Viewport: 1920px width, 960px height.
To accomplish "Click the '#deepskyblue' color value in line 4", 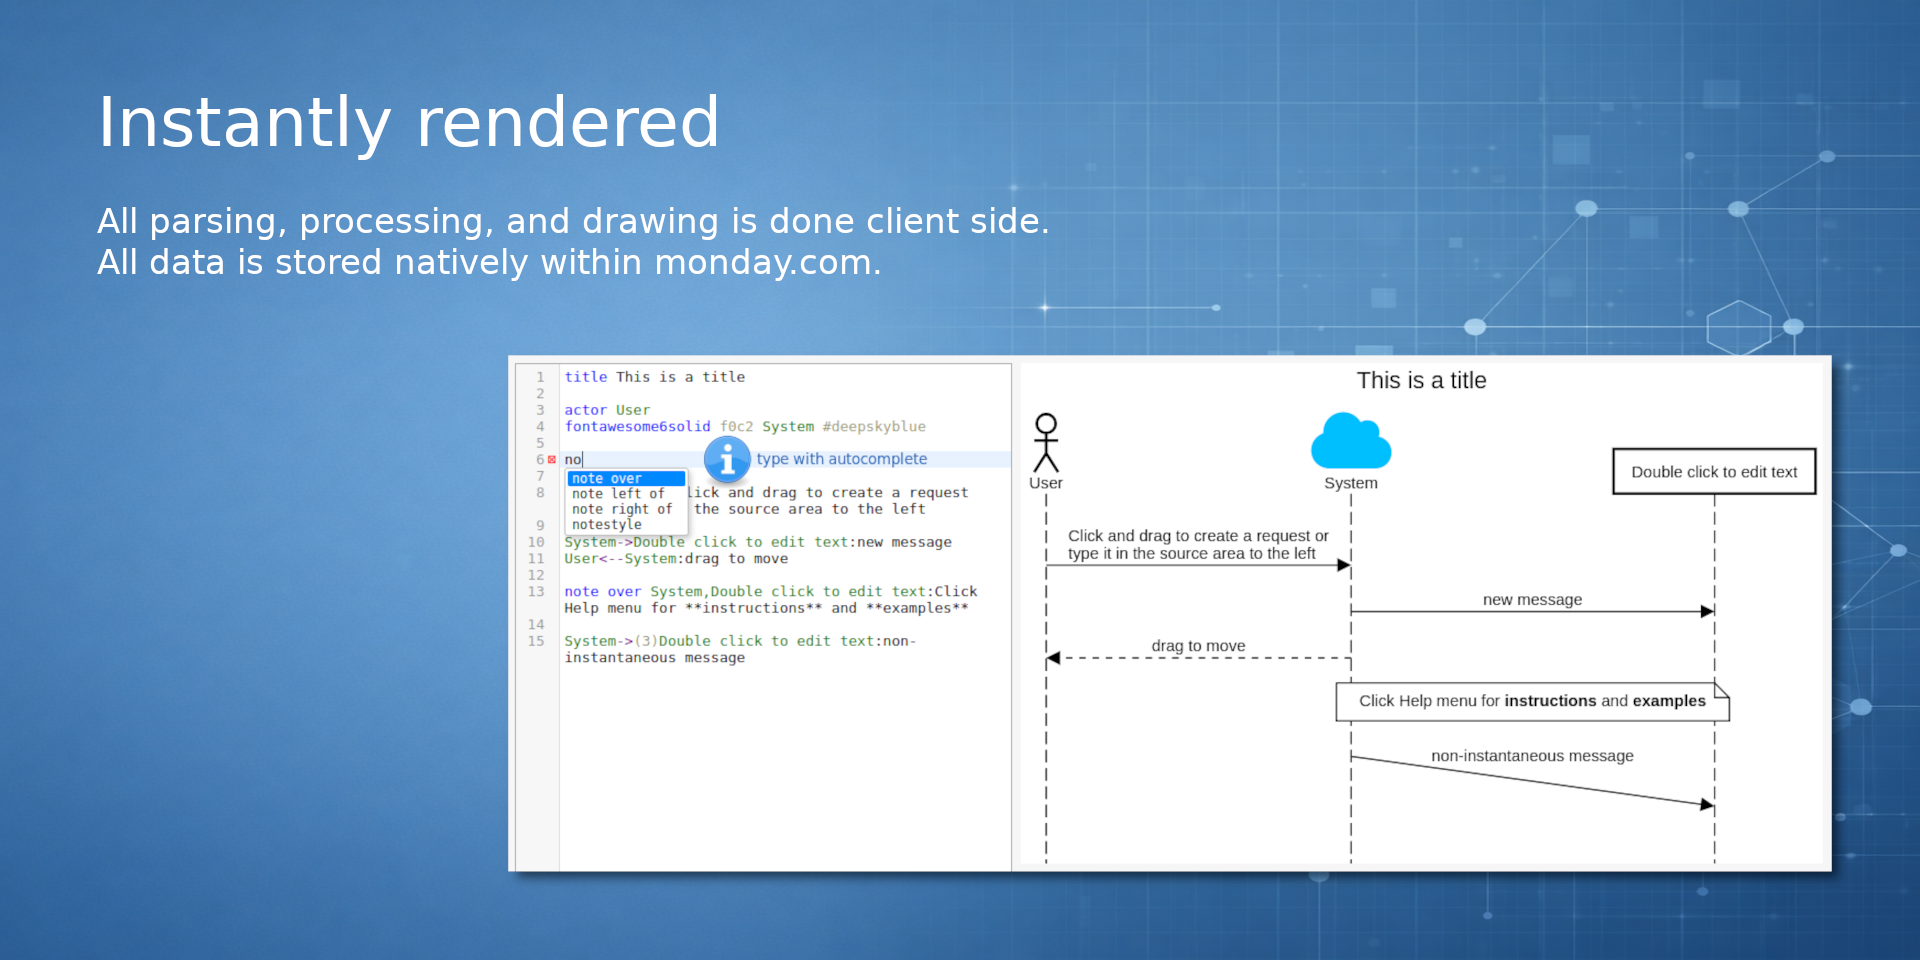I will pos(874,427).
